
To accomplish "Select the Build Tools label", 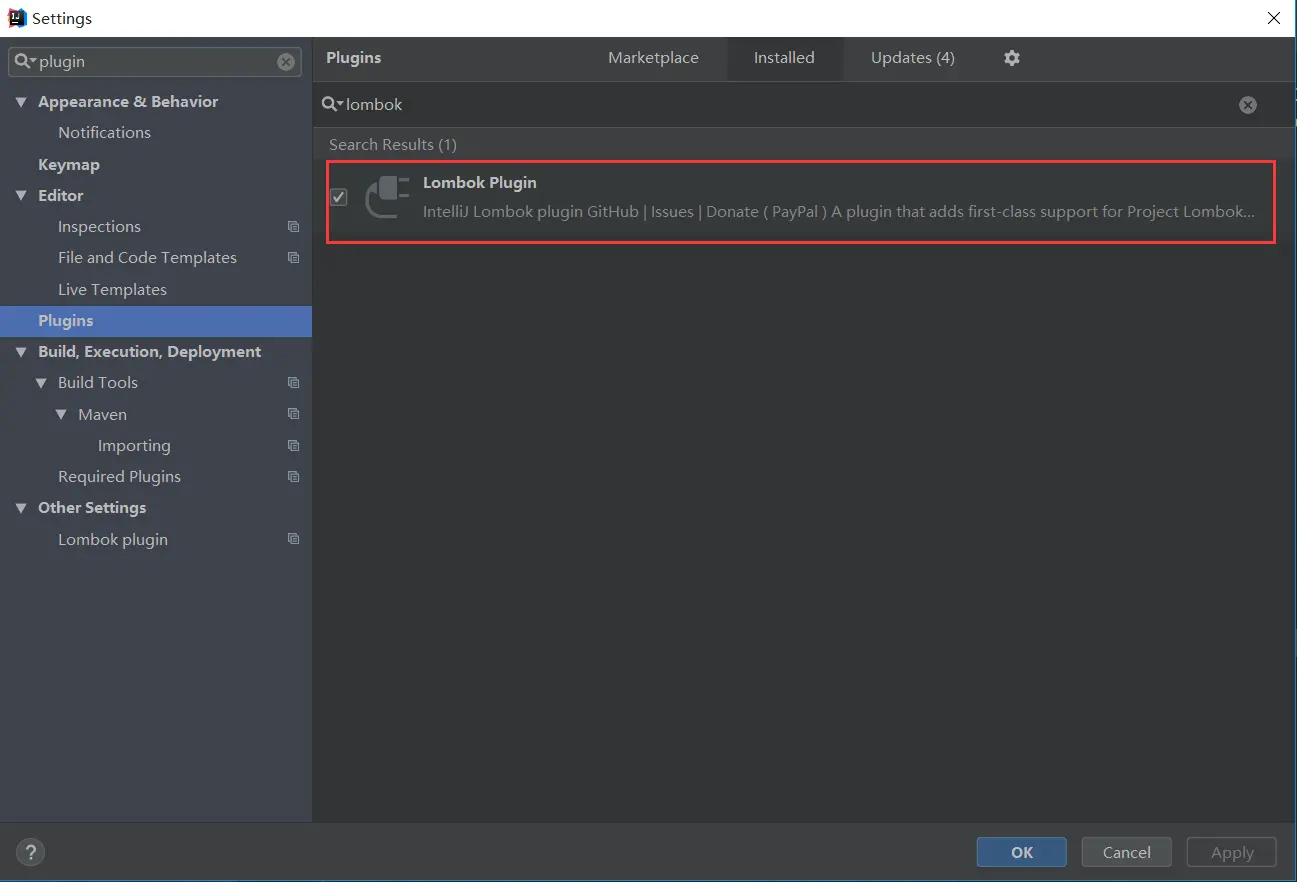I will click(98, 383).
